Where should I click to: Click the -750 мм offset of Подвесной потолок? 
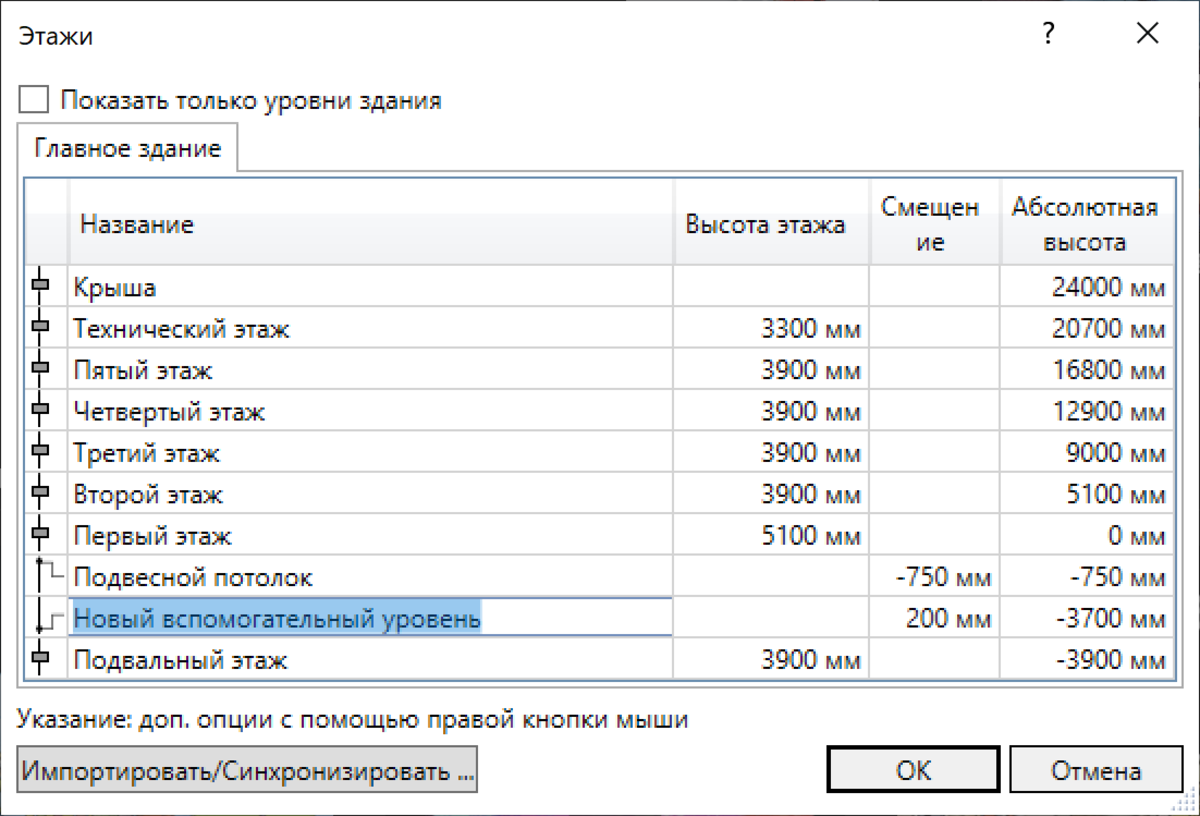935,577
